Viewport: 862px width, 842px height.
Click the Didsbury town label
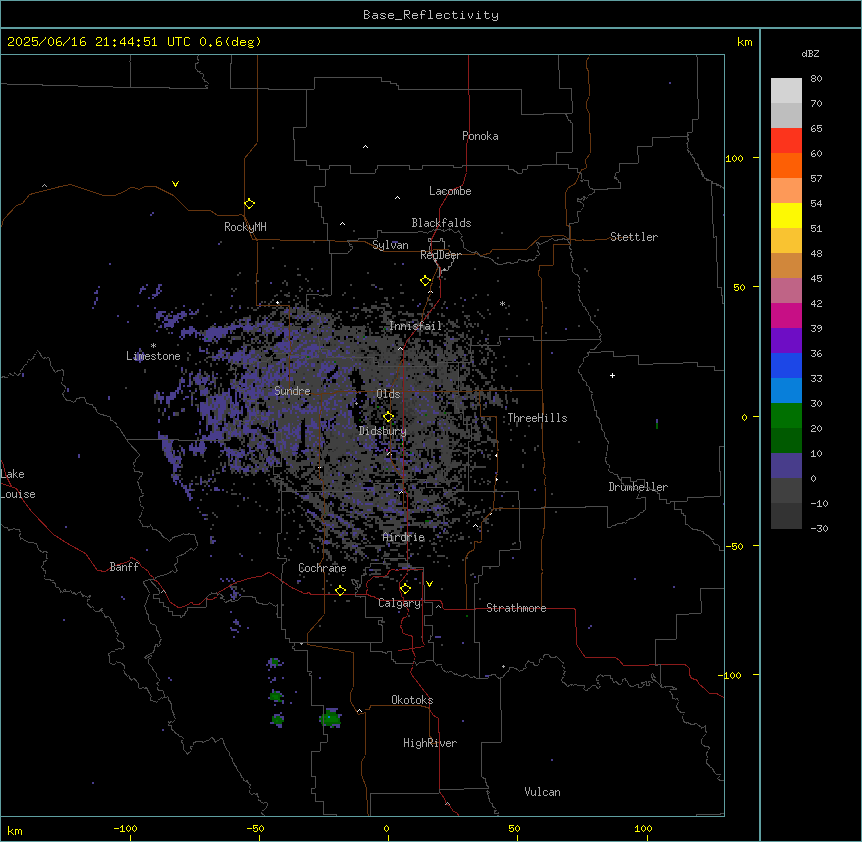click(x=383, y=431)
